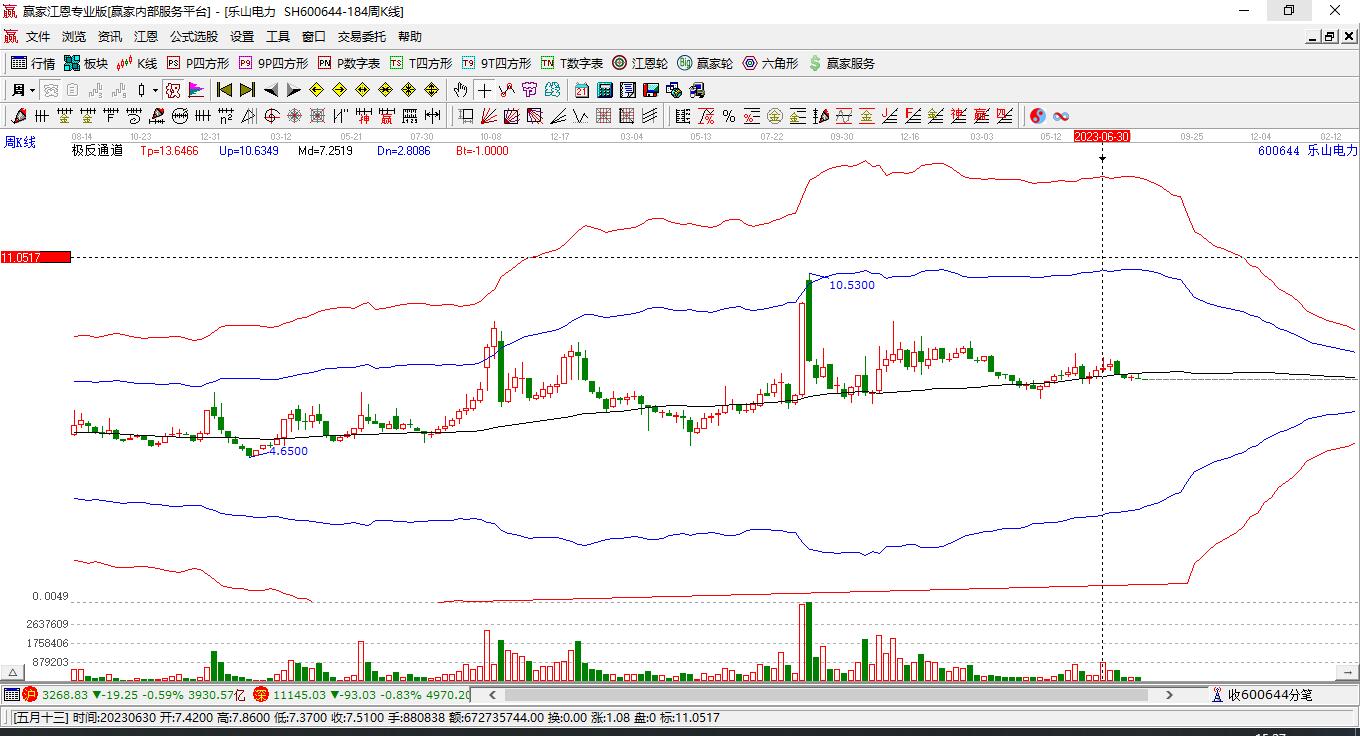
Task: Open the 设置 menu
Action: point(242,36)
